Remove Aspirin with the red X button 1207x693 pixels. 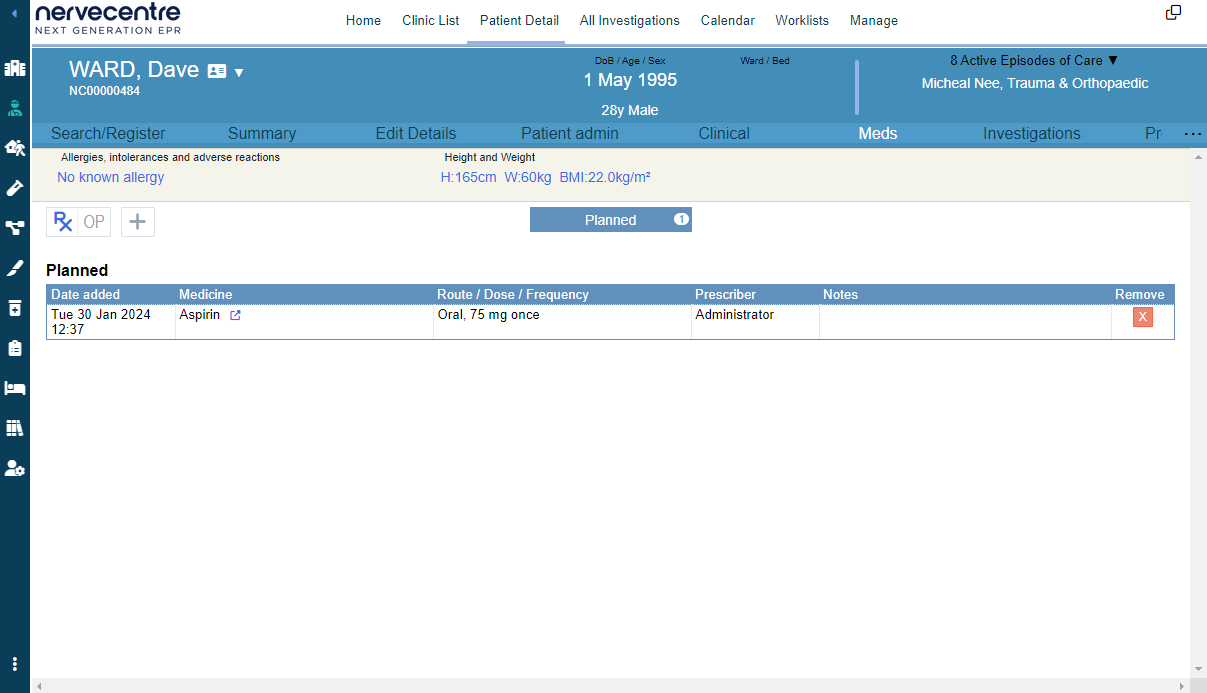(x=1142, y=317)
